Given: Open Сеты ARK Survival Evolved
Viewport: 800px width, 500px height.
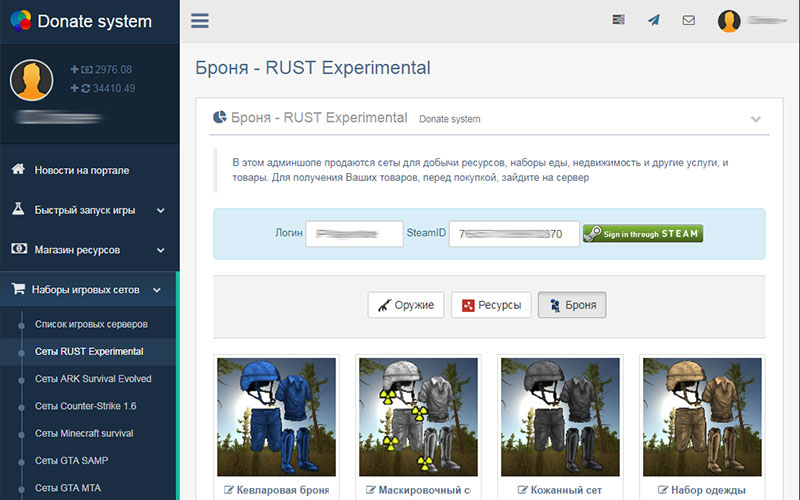Looking at the screenshot, I should (x=93, y=379).
